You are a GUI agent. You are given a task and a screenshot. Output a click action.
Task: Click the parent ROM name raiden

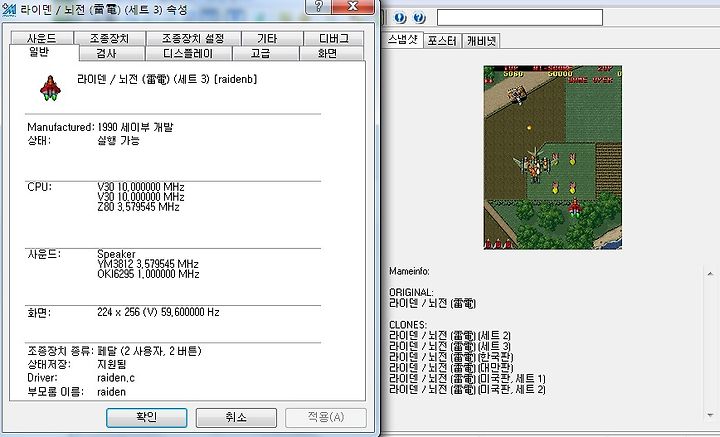111,392
